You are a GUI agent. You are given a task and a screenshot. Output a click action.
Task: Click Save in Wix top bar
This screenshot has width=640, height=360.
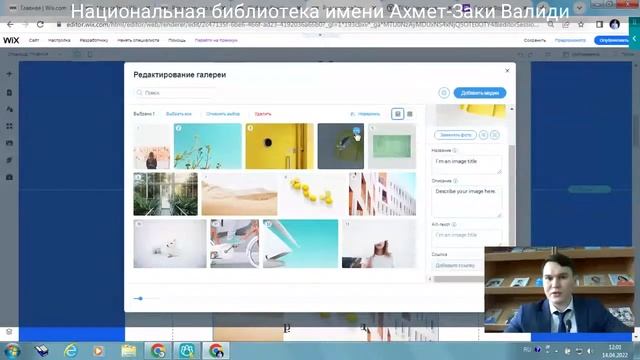534,40
